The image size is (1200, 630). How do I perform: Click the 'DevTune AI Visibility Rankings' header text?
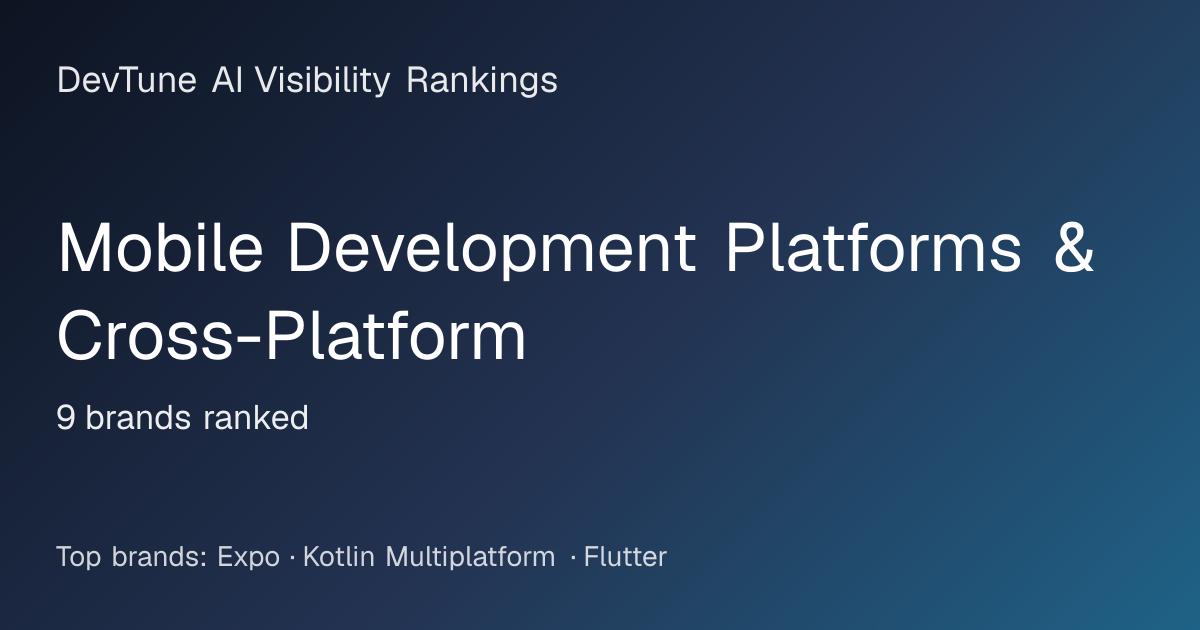pos(307,81)
